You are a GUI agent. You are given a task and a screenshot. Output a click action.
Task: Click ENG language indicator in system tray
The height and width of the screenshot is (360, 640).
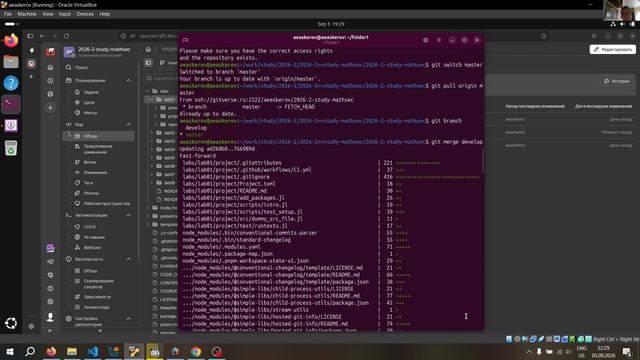tap(581, 348)
